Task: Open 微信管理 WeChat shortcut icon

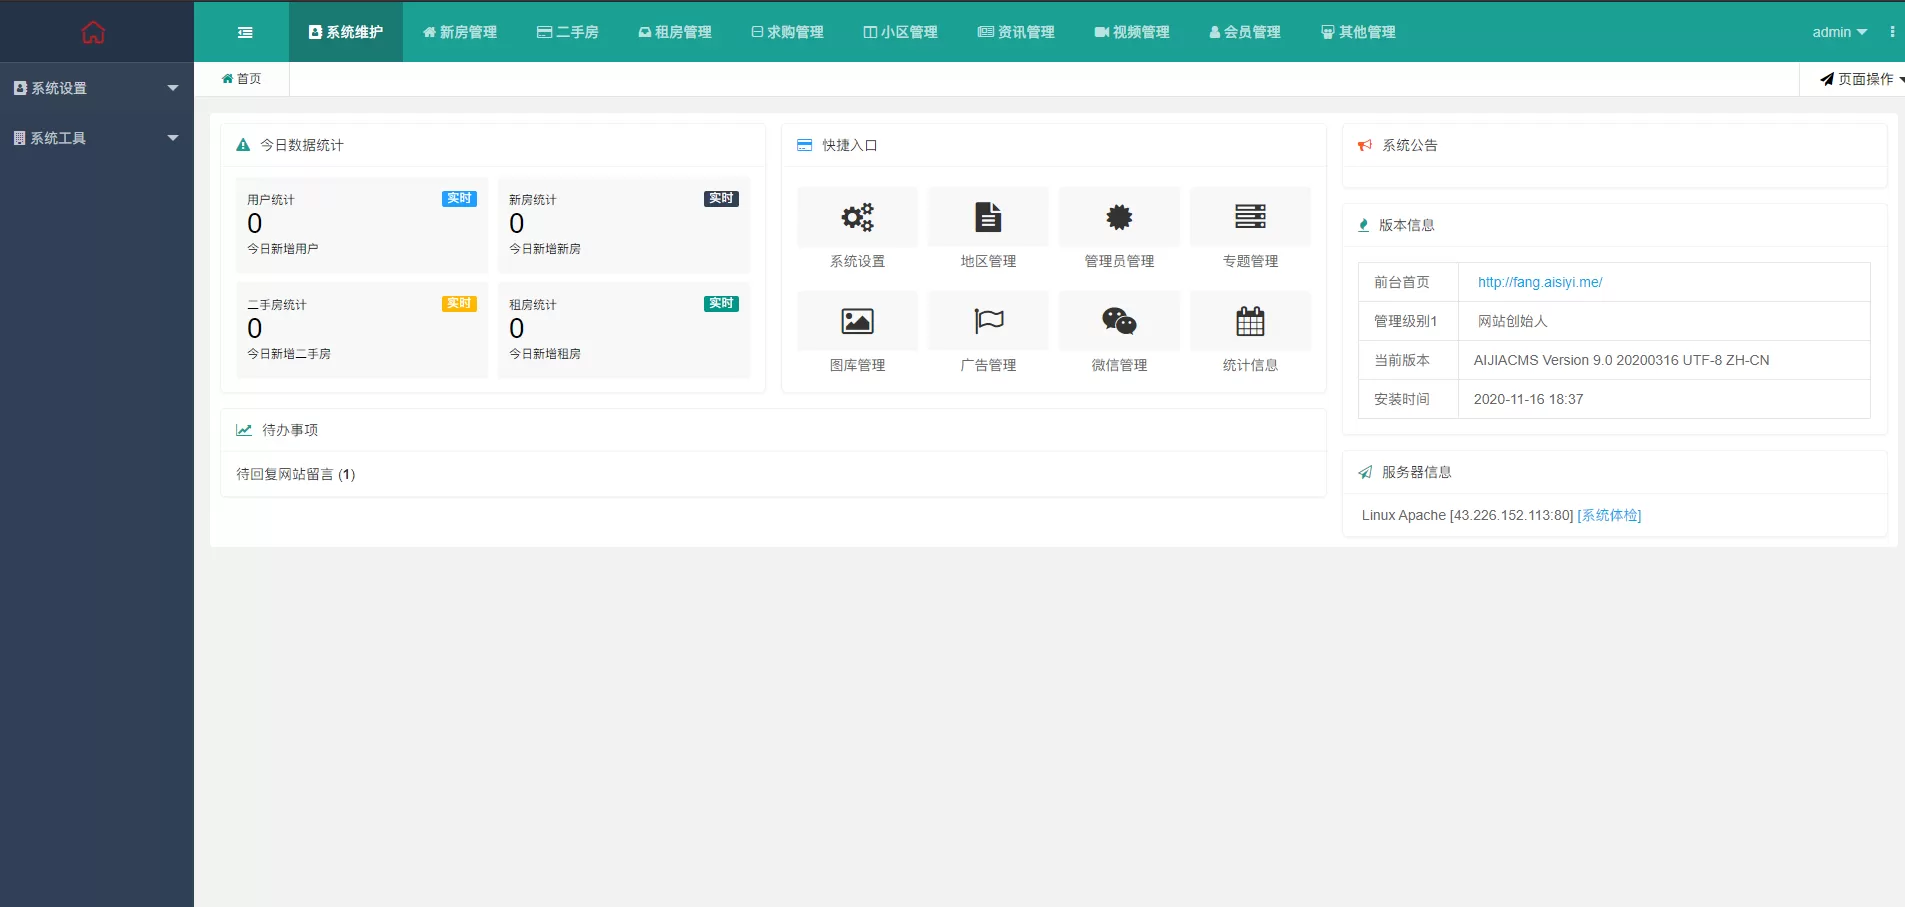Action: pos(1119,321)
